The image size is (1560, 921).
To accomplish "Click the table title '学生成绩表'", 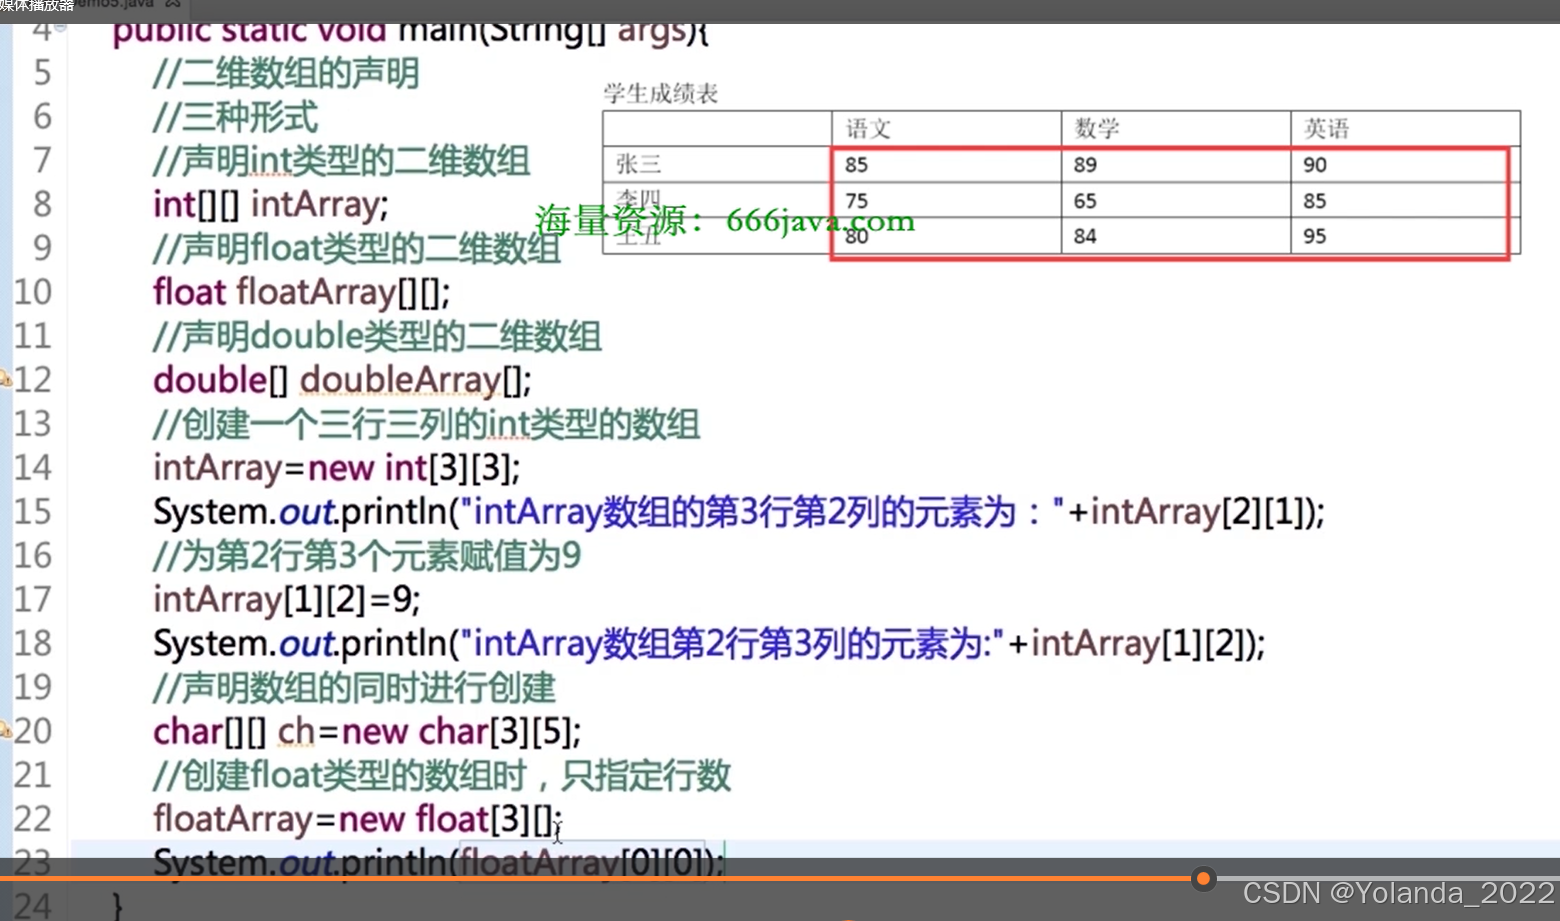I will tap(661, 94).
